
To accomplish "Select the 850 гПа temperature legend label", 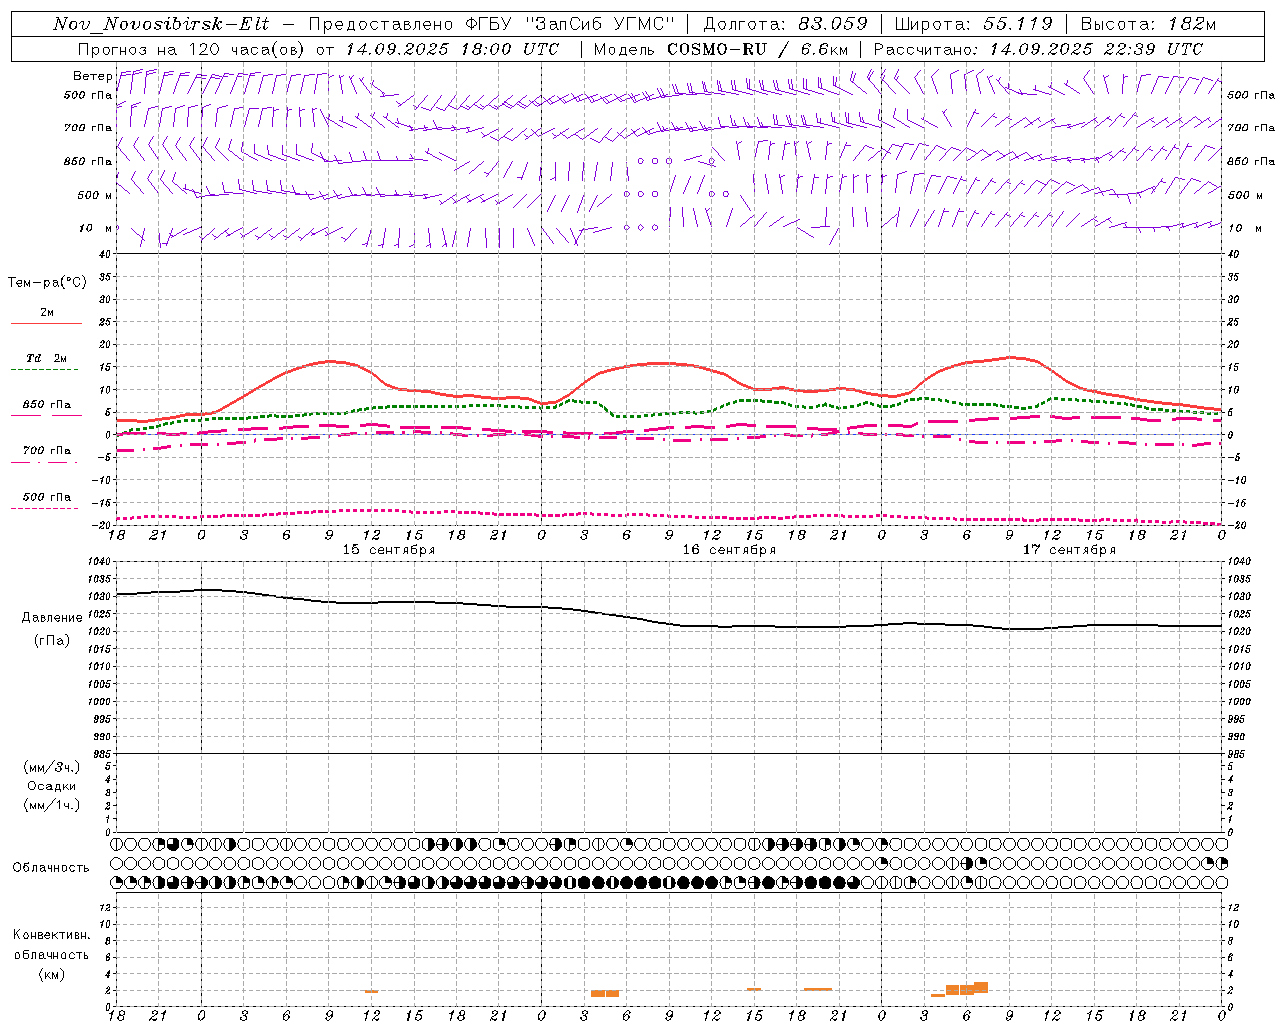I will click(47, 405).
